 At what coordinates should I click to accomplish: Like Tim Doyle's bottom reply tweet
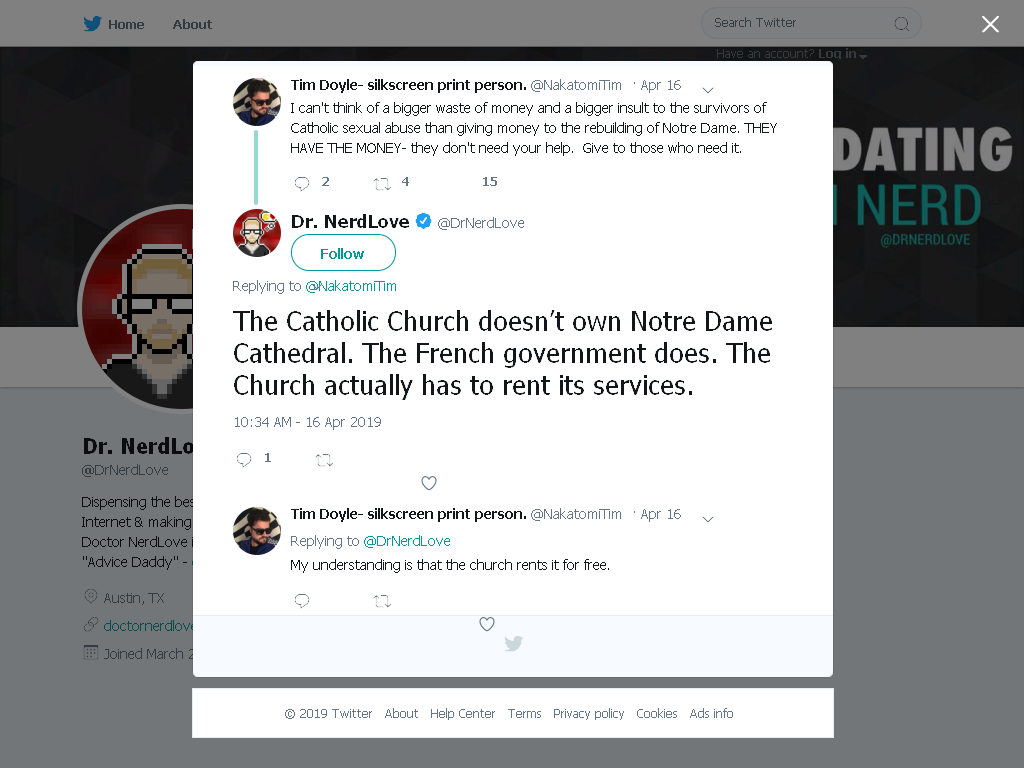tap(487, 624)
